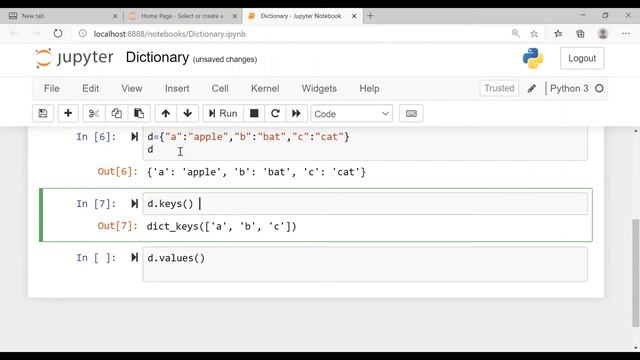Close the Home Page browser tab

click(235, 16)
